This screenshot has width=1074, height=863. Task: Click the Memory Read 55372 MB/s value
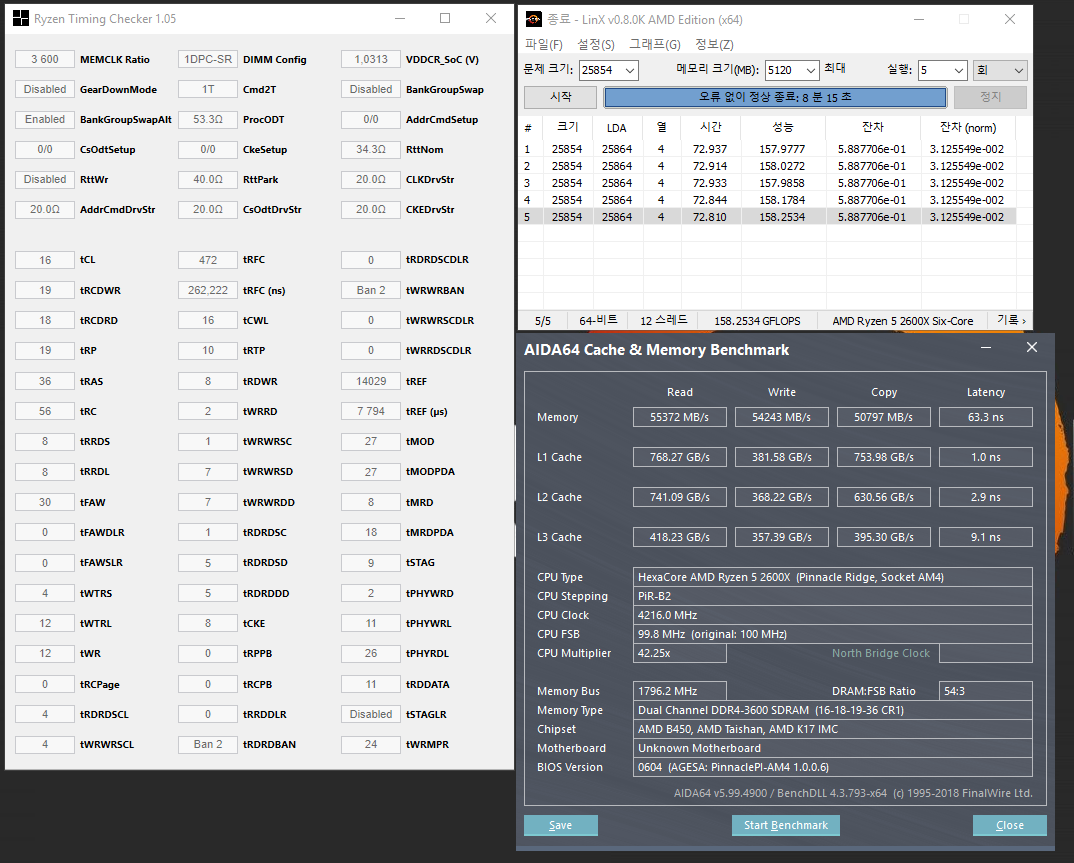tap(679, 417)
